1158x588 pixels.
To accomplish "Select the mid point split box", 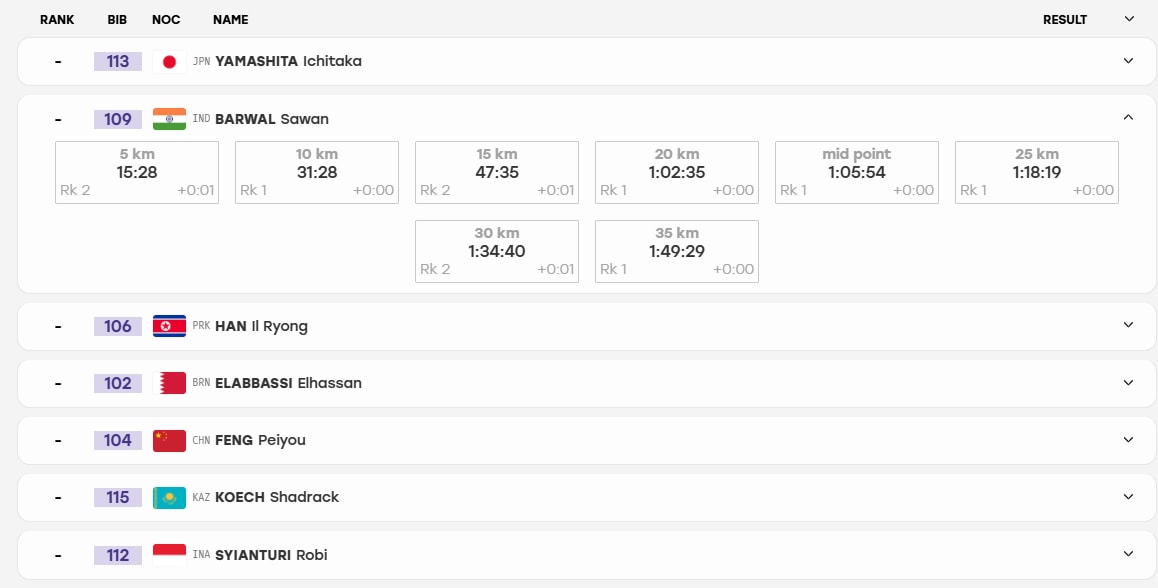I will point(857,172).
